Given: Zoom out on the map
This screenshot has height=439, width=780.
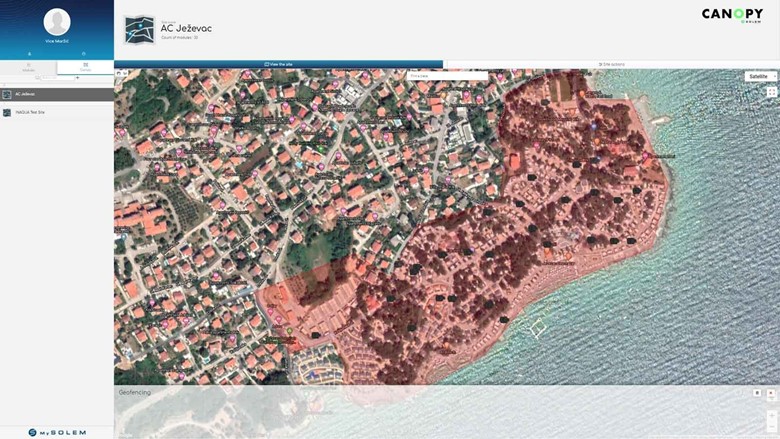Looking at the screenshot, I should 771,428.
